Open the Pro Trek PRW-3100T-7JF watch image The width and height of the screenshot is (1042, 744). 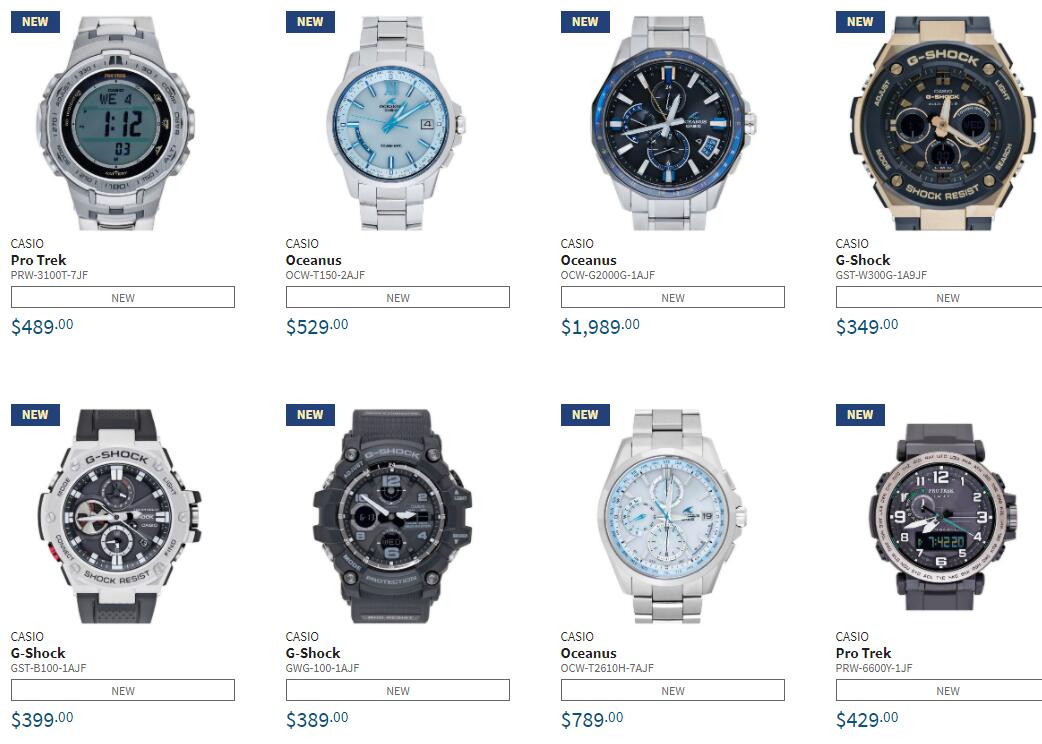116,124
